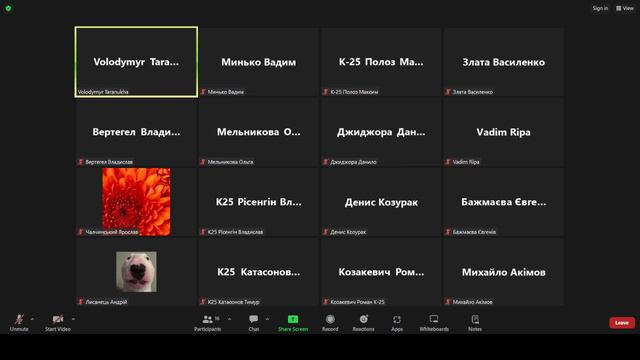Image resolution: width=640 pixels, height=360 pixels.
Task: Click the large name К25 Рісенгін Вл...
Action: pos(259,202)
